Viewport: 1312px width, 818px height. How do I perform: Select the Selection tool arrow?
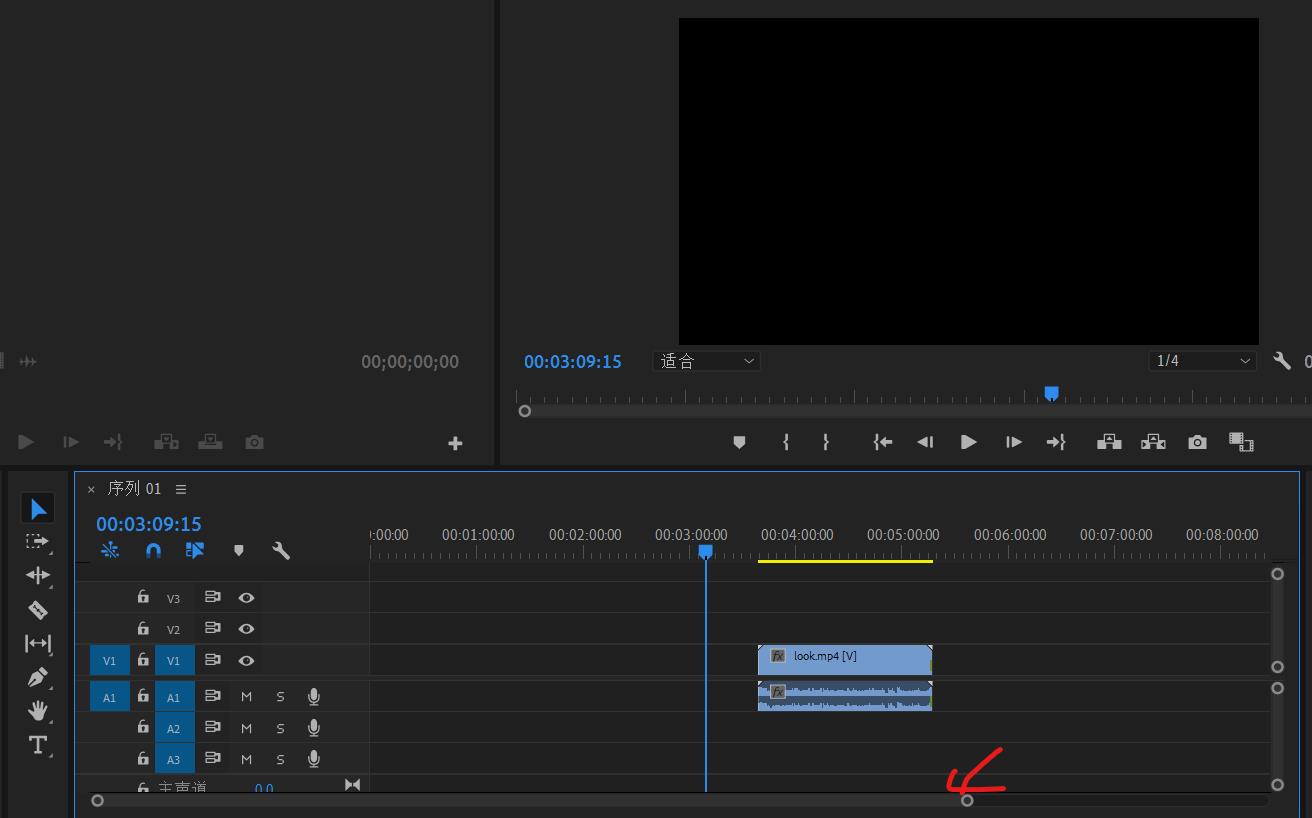[x=38, y=509]
